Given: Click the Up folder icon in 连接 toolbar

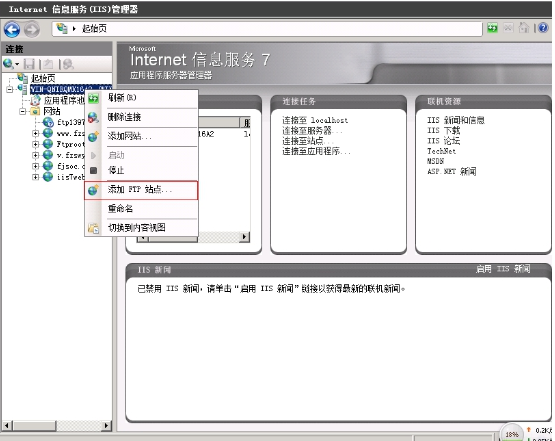Looking at the screenshot, I should tap(48, 64).
